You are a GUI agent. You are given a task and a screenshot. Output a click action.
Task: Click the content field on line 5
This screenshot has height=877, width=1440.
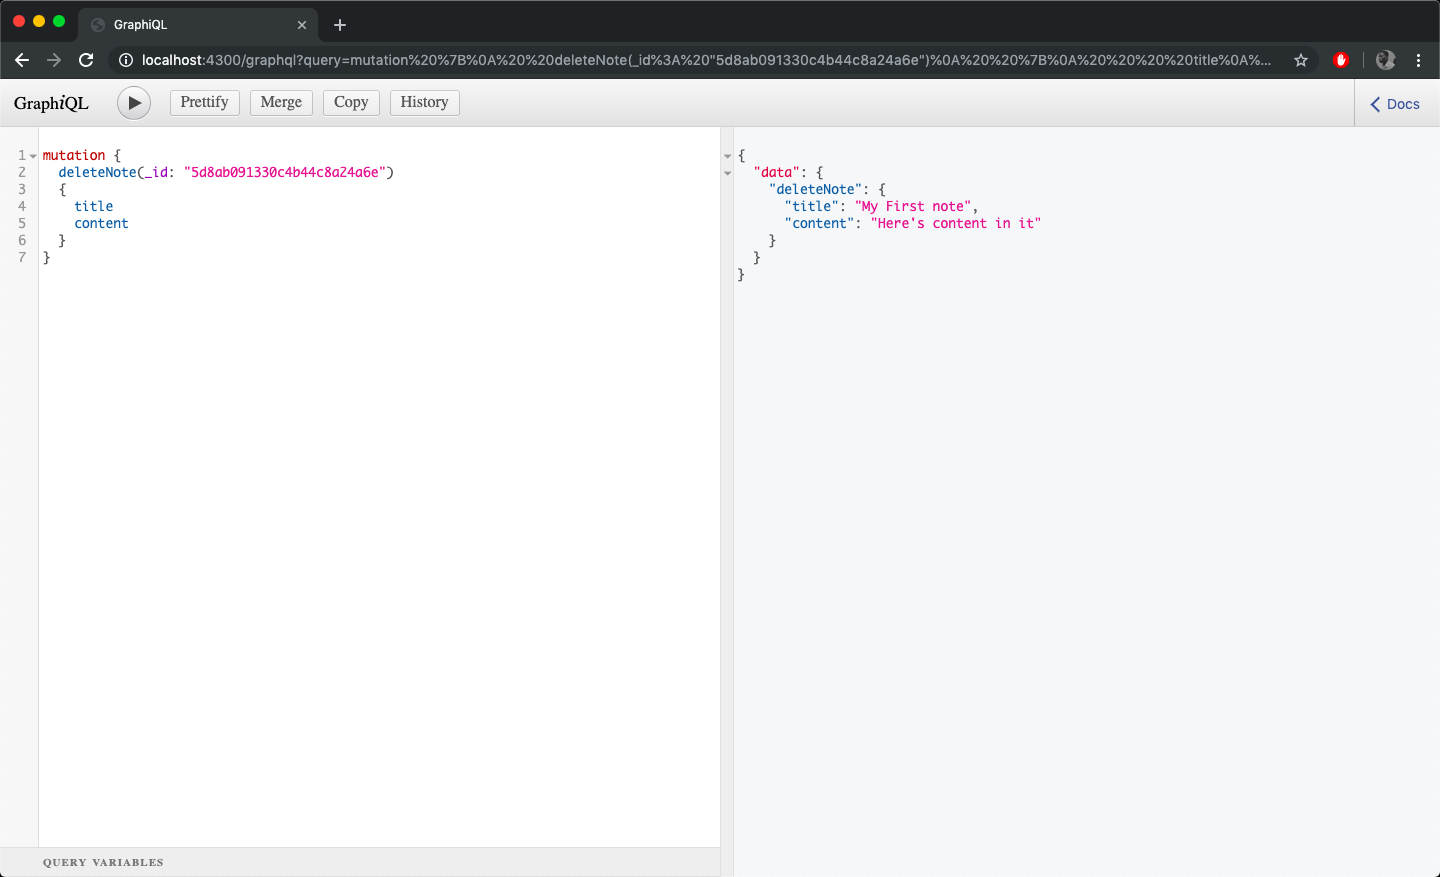tap(101, 223)
